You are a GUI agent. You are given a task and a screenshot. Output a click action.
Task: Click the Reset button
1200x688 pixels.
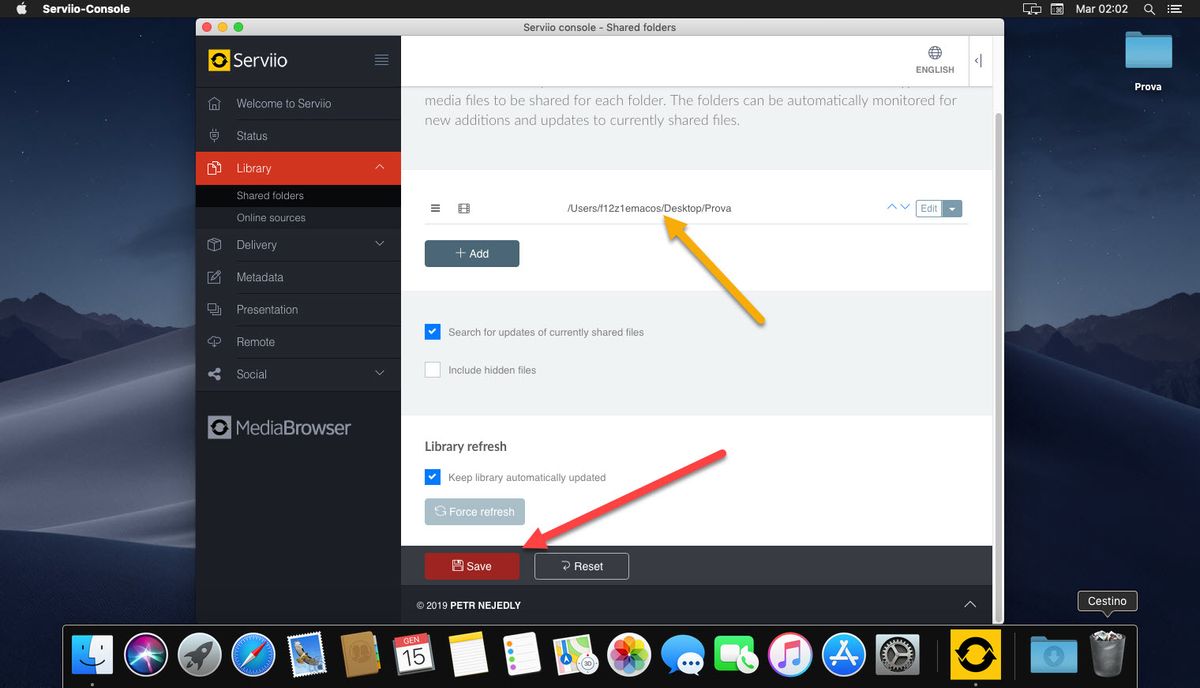pyautogui.click(x=581, y=565)
